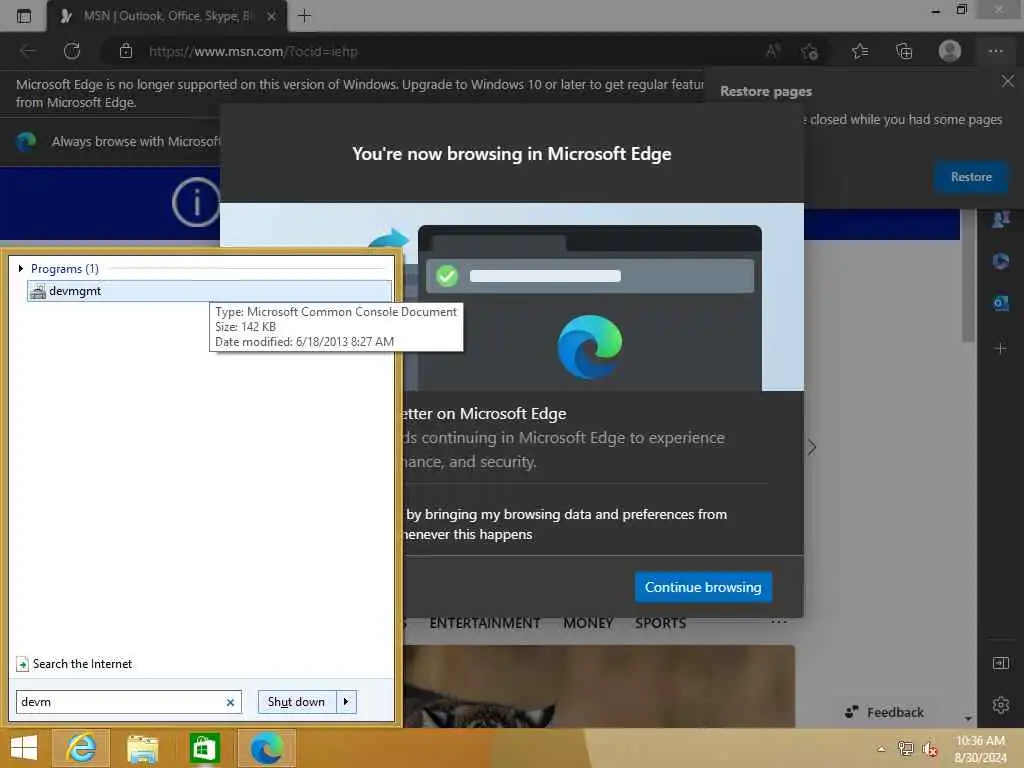Image resolution: width=1024 pixels, height=768 pixels.
Task: Open Edge profile avatar
Action: pyautogui.click(x=950, y=51)
